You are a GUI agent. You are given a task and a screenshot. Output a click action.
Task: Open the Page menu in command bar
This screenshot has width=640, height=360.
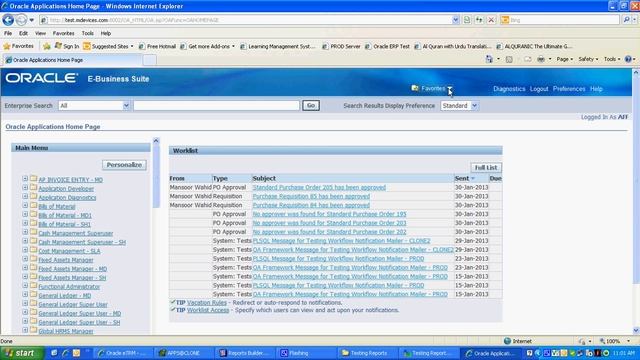coord(565,59)
